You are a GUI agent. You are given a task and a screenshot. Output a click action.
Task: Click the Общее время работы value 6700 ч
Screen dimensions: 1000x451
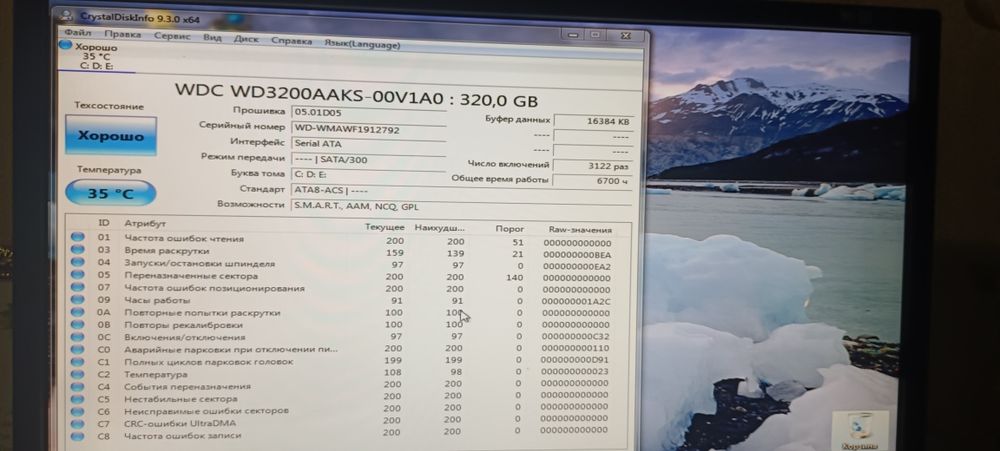[593, 181]
